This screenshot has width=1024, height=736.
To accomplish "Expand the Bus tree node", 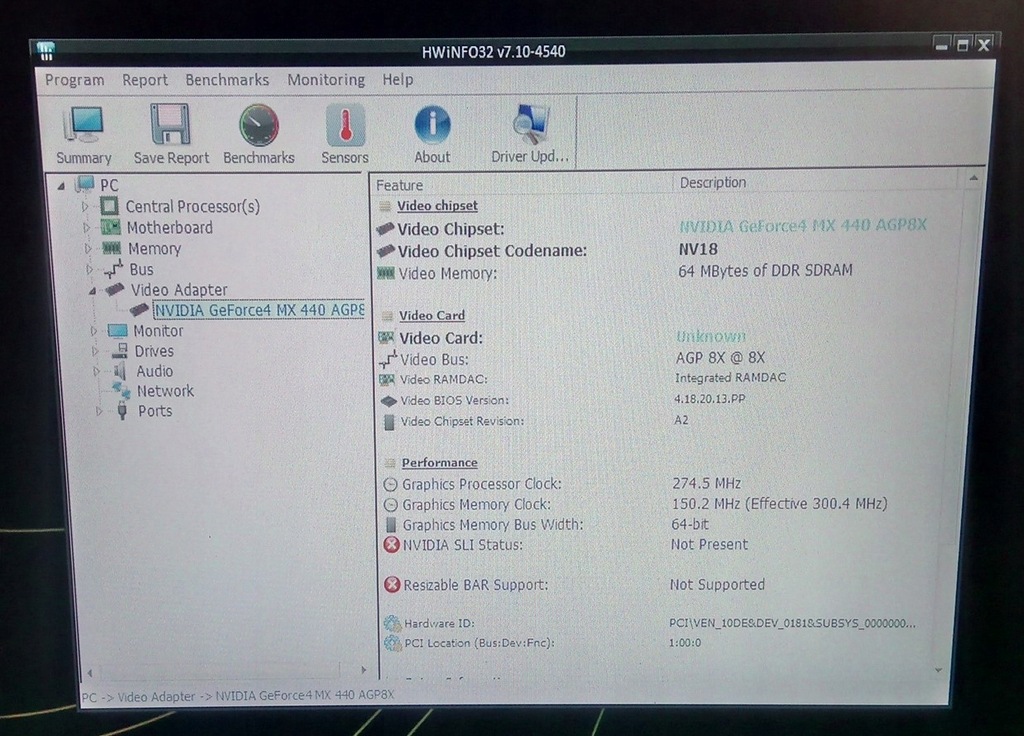I will click(x=89, y=269).
